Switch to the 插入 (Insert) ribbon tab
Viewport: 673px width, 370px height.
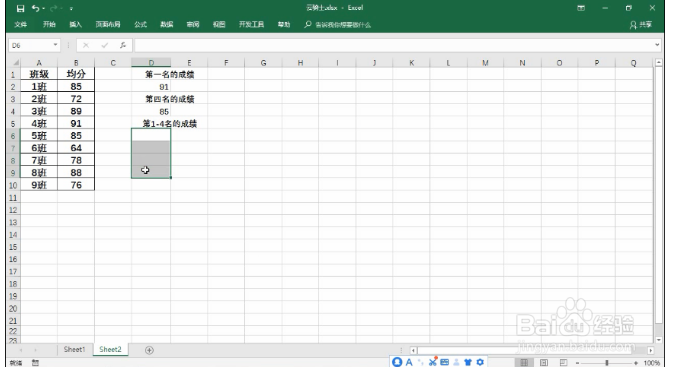(x=76, y=24)
